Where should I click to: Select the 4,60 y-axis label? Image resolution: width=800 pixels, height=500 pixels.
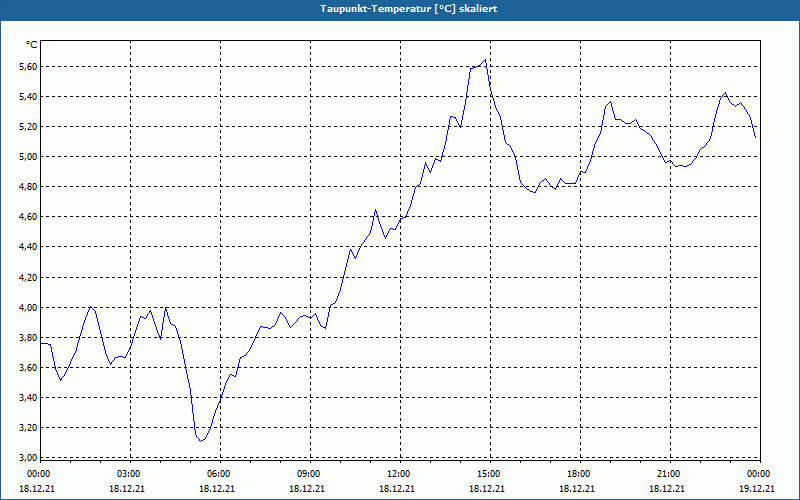[x=29, y=217]
